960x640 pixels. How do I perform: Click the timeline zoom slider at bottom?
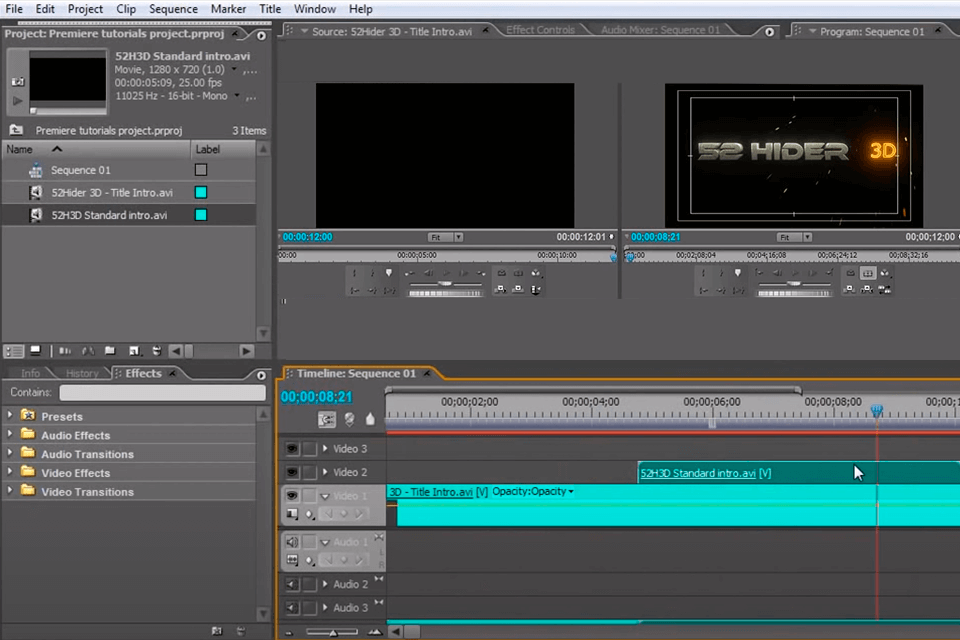pos(333,631)
